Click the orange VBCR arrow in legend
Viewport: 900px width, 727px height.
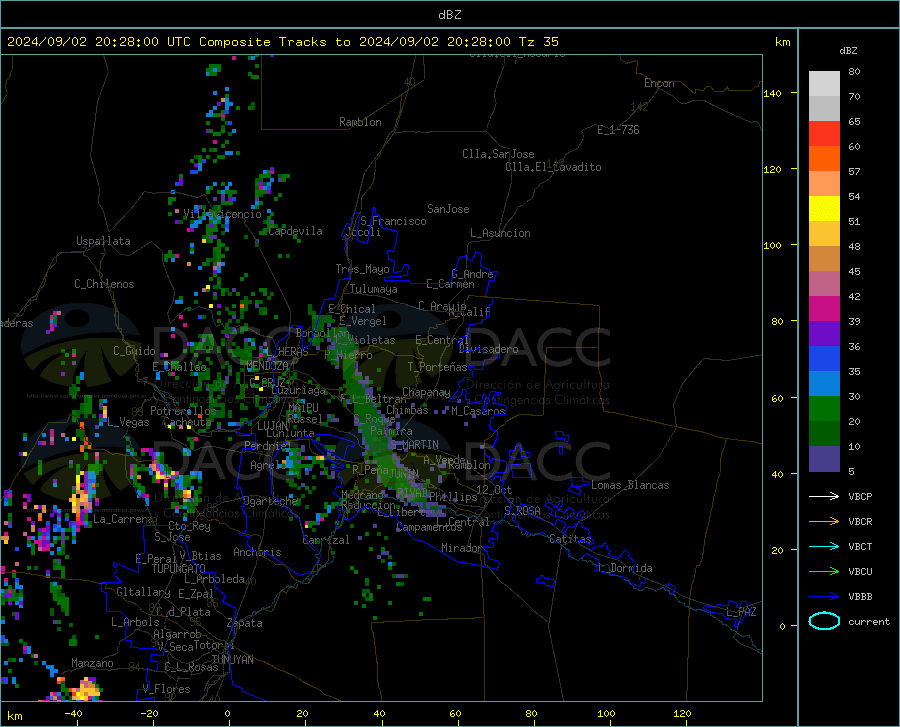pyautogui.click(x=824, y=522)
